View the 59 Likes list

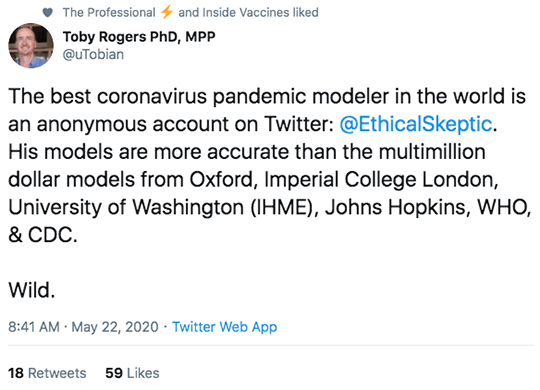(132, 373)
